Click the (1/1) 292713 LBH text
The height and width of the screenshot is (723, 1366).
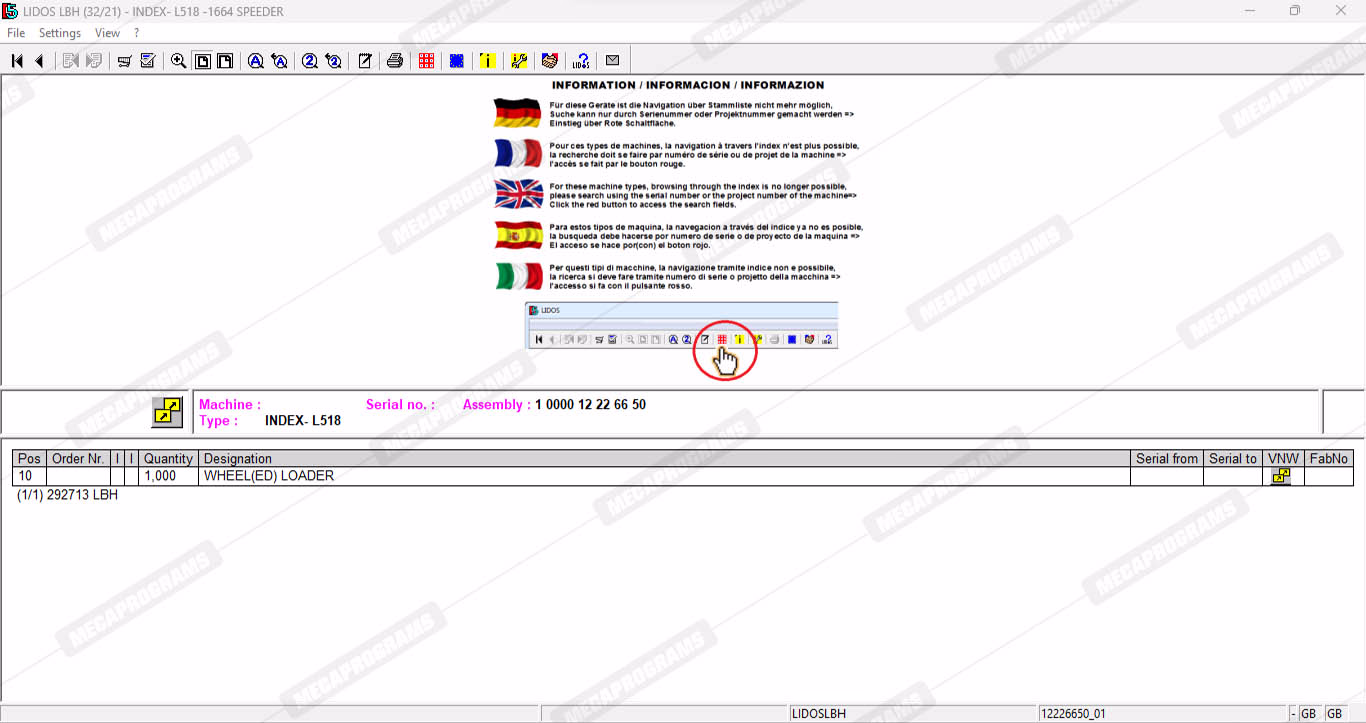pyautogui.click(x=67, y=495)
